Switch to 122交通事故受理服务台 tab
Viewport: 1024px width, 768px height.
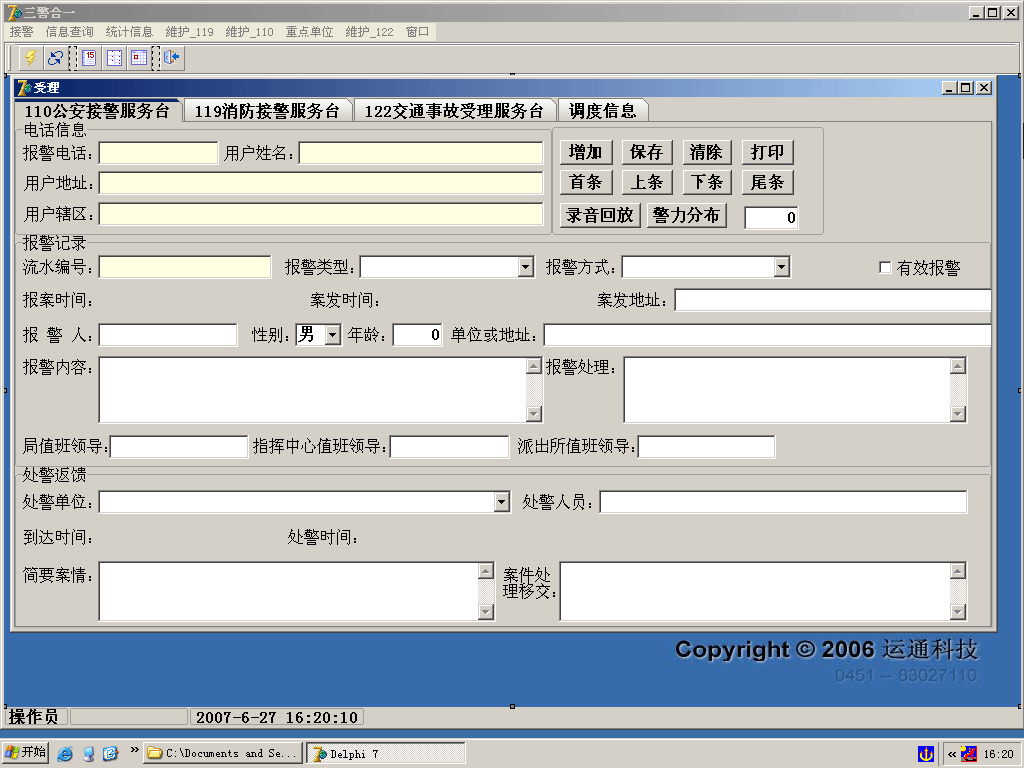click(454, 111)
